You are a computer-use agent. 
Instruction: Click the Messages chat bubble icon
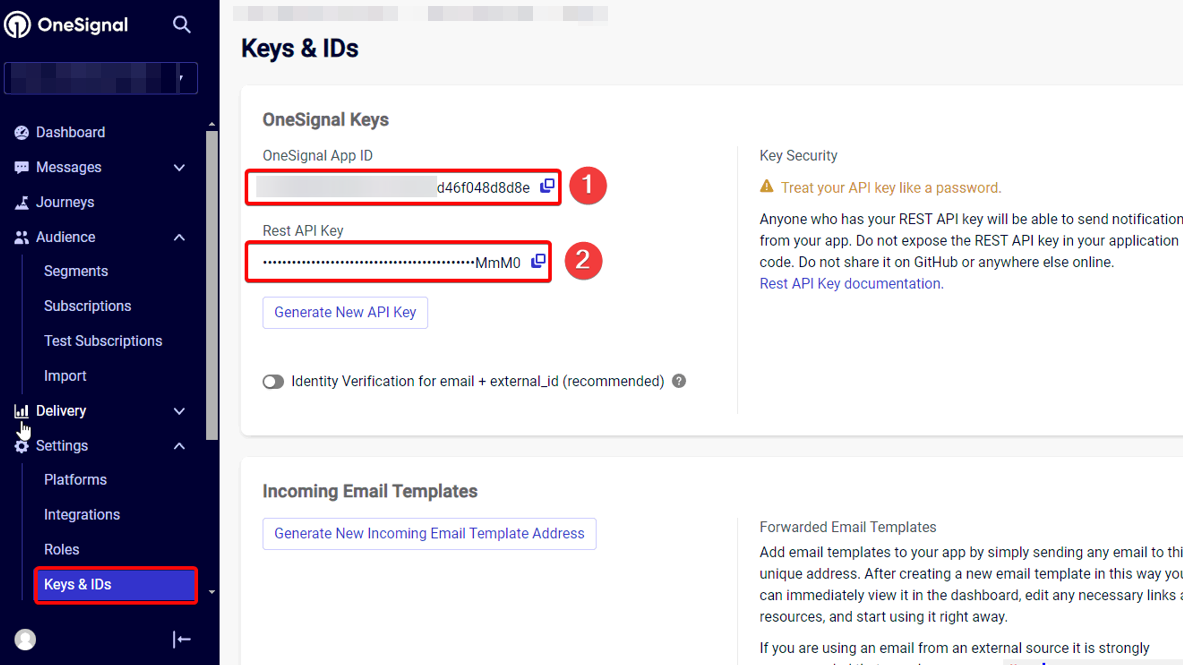[x=21, y=168]
